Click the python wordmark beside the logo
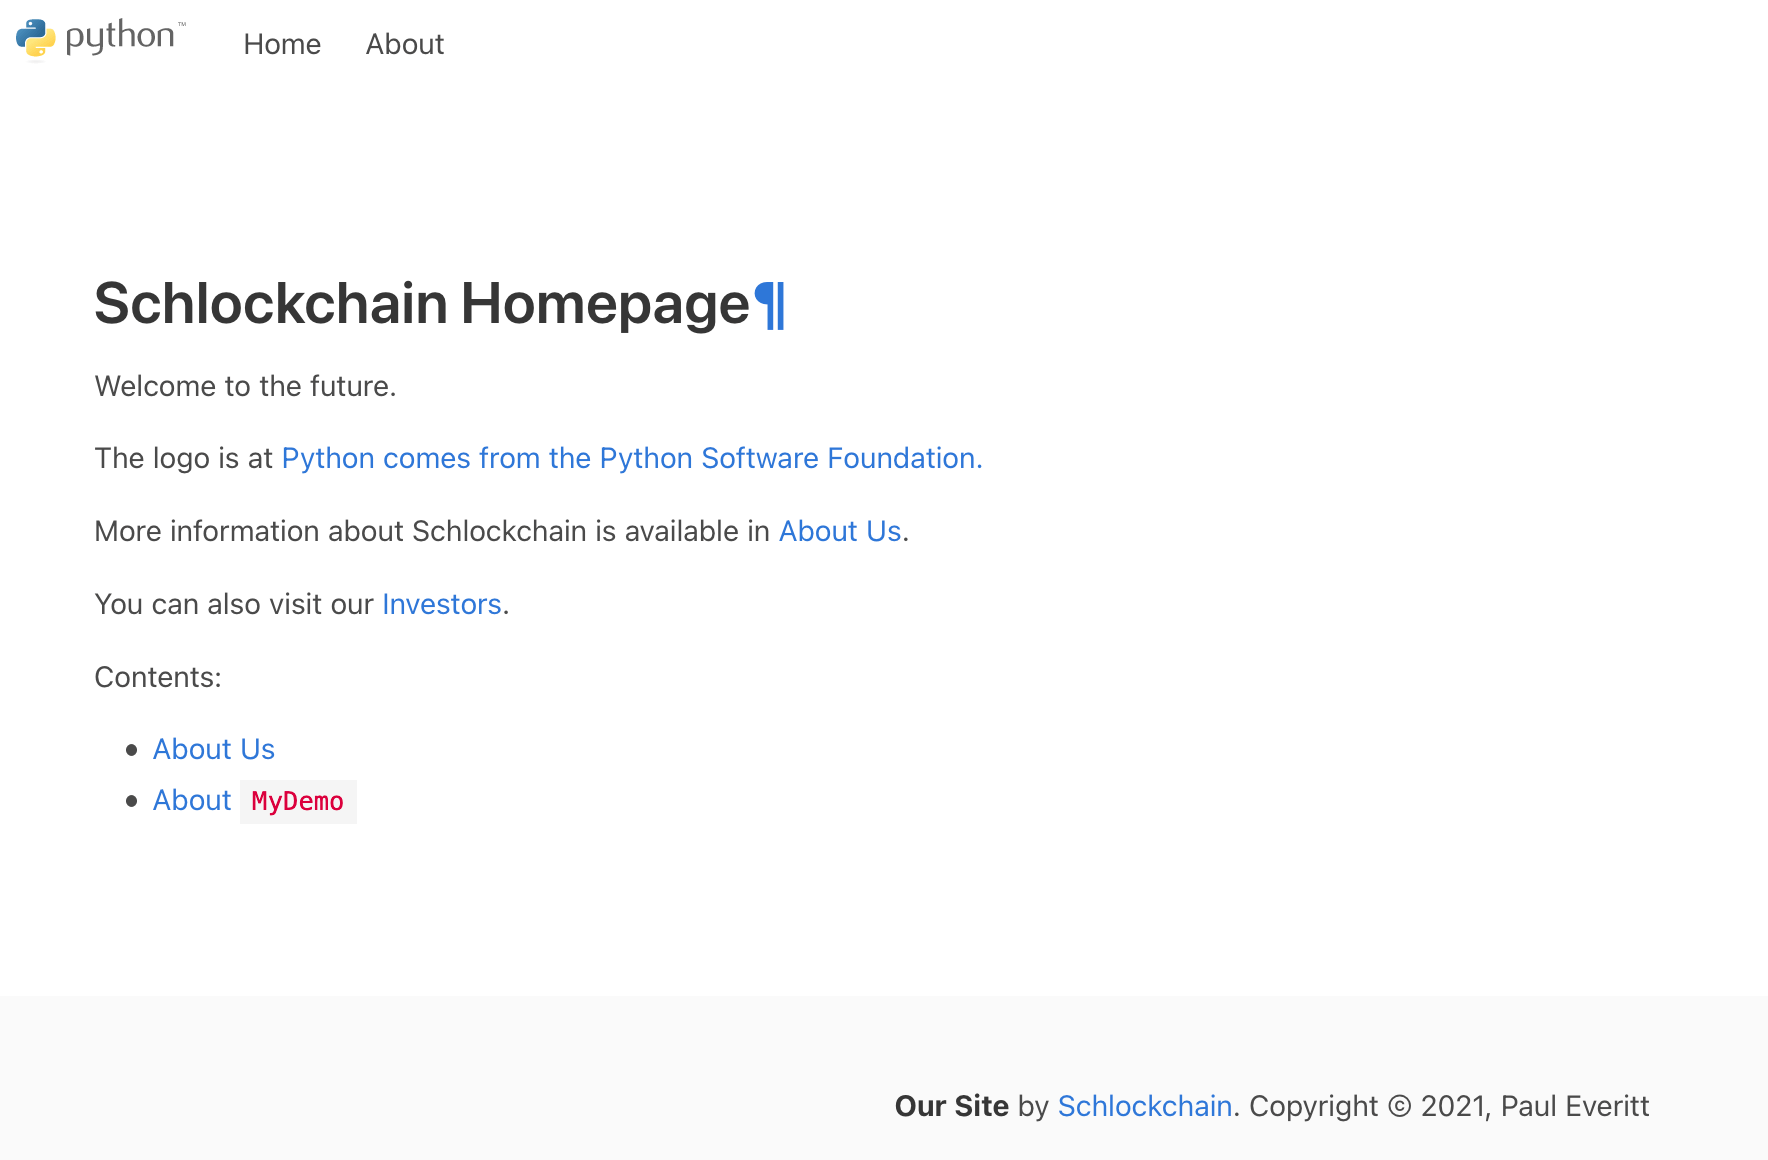The image size is (1768, 1160). coord(120,37)
